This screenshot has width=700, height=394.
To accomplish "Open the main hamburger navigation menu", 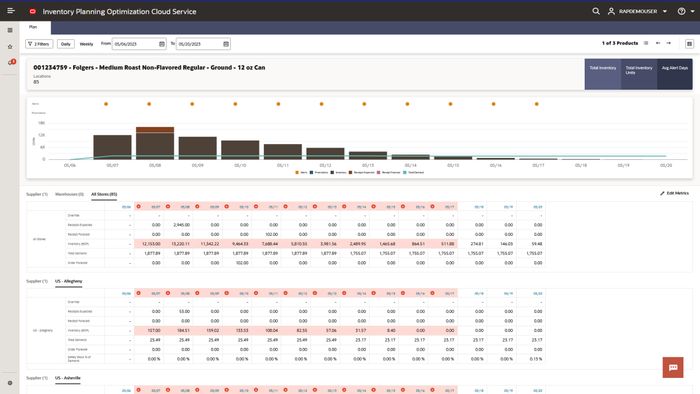I will [11, 11].
